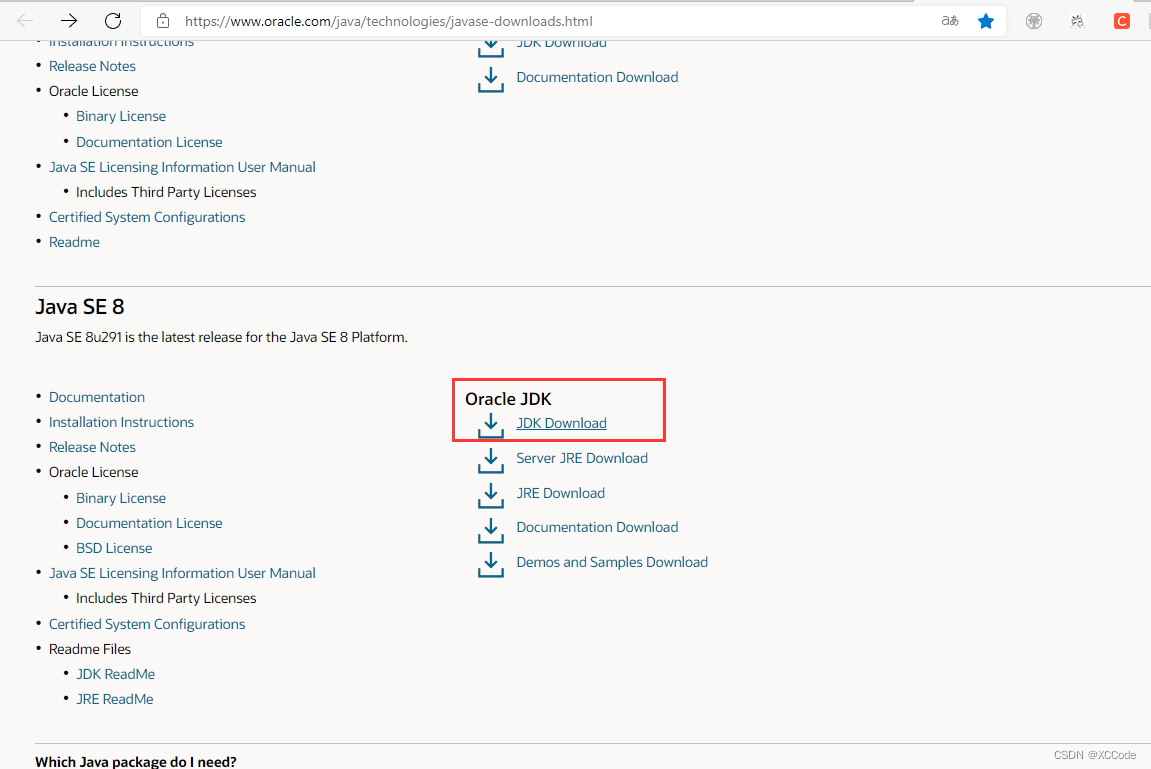Click the translate icon in the address bar
The width and height of the screenshot is (1151, 769).
click(950, 21)
